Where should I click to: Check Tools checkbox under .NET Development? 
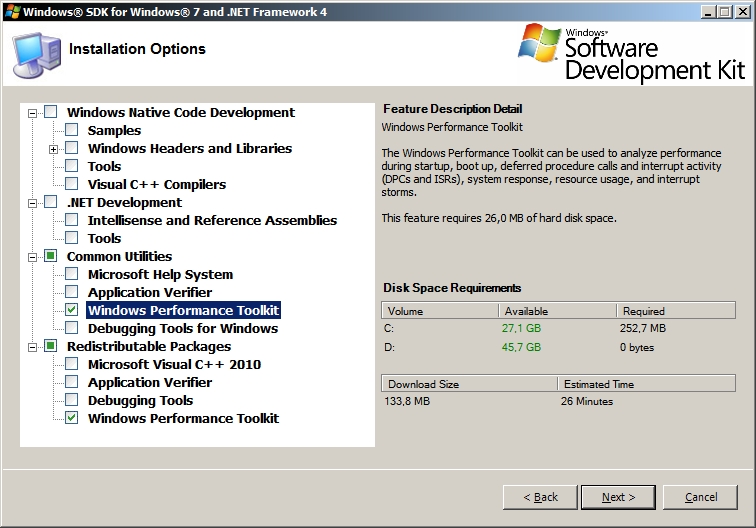[x=71, y=238]
